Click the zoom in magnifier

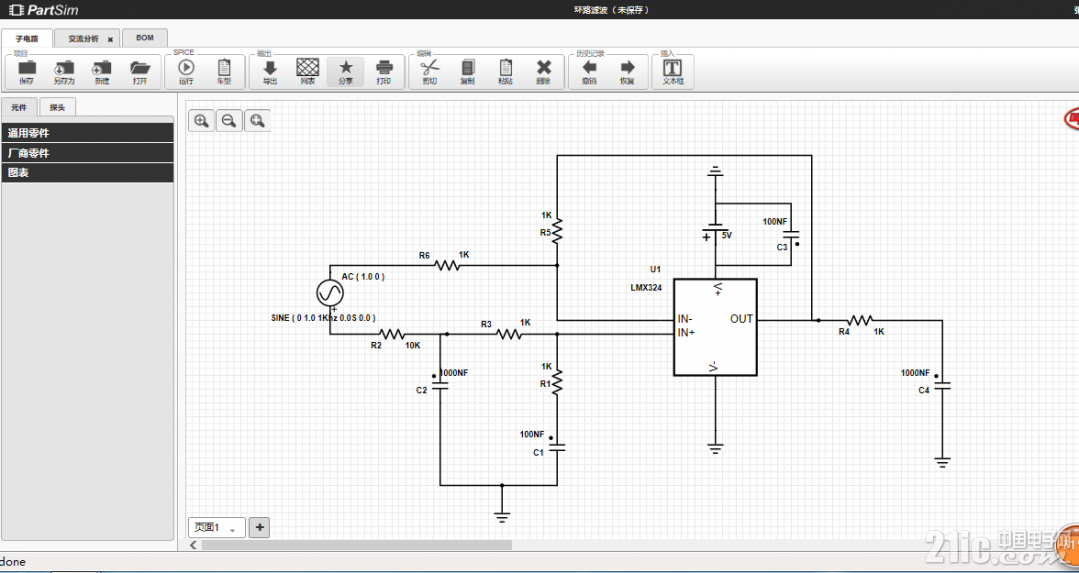202,120
